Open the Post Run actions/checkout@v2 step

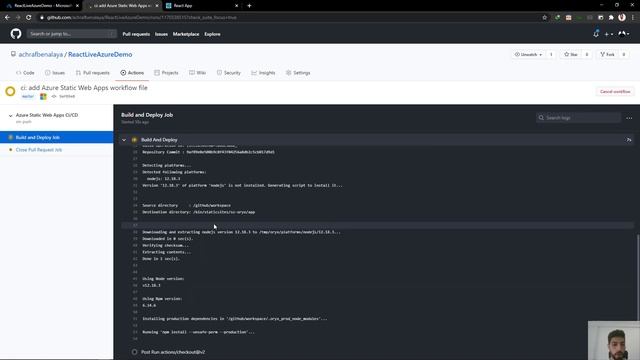(x=173, y=352)
